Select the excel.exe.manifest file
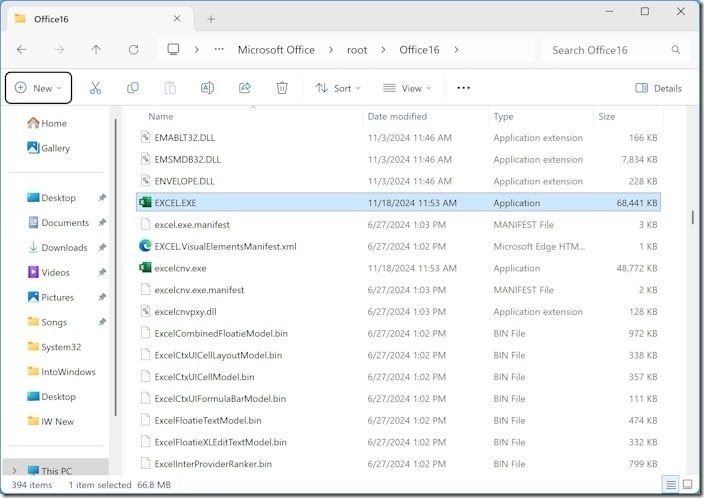Viewport: 704px width, 498px height. [398, 225]
